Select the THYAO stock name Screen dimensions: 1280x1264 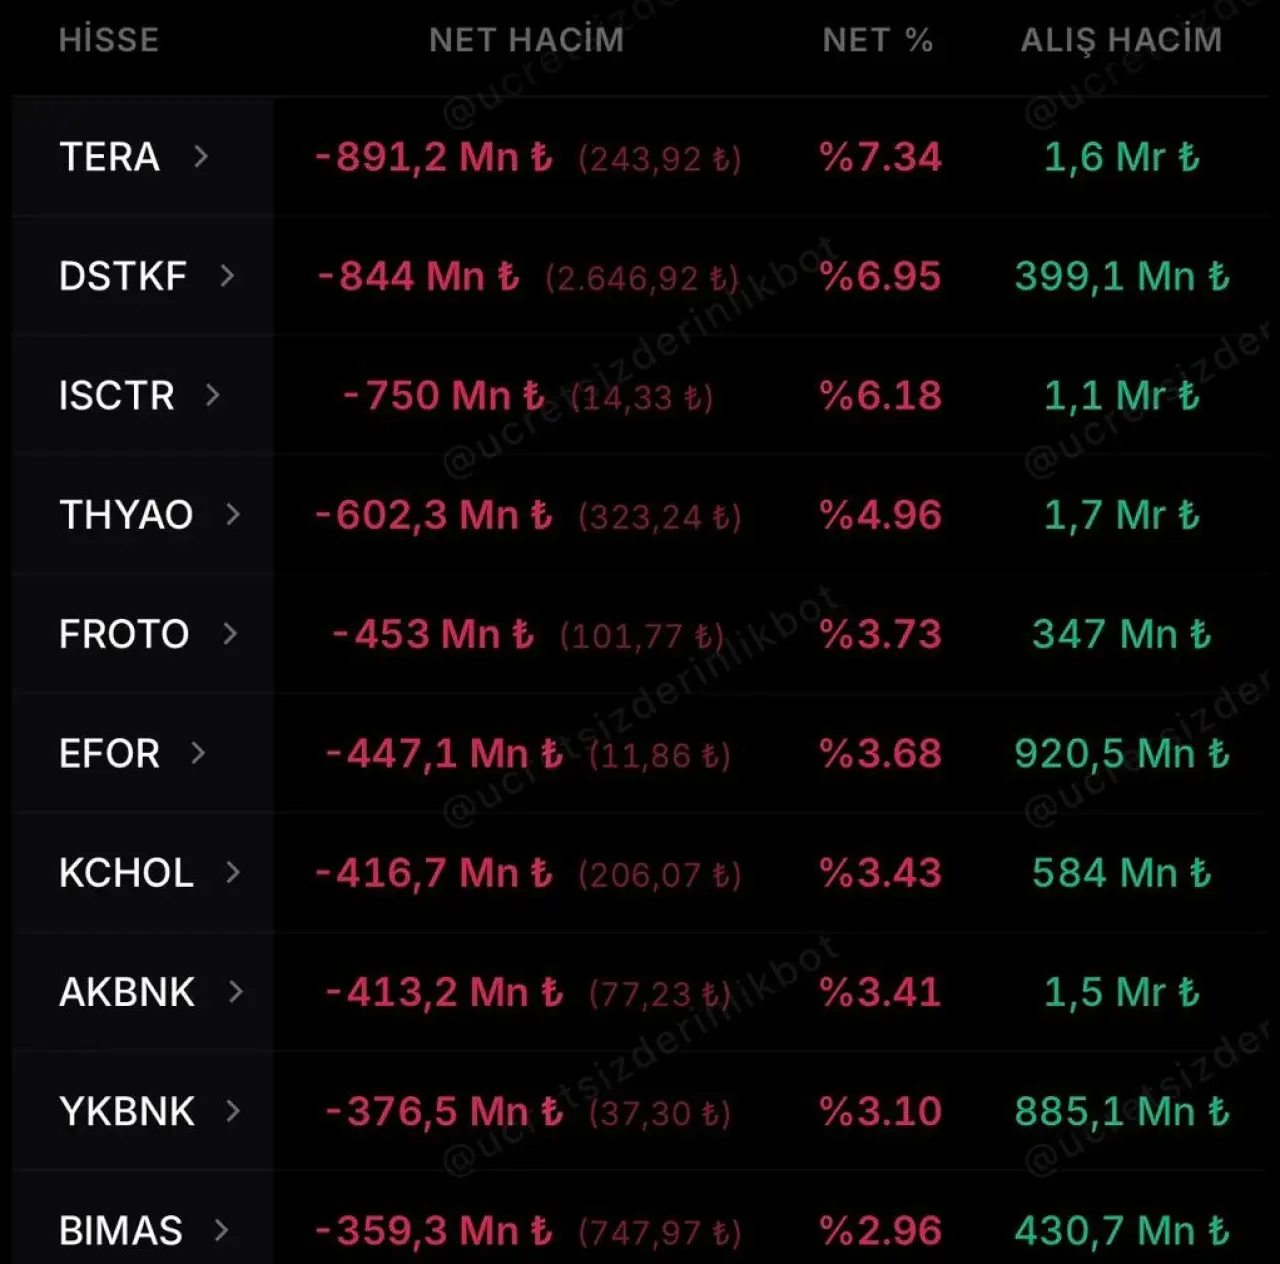coord(126,515)
